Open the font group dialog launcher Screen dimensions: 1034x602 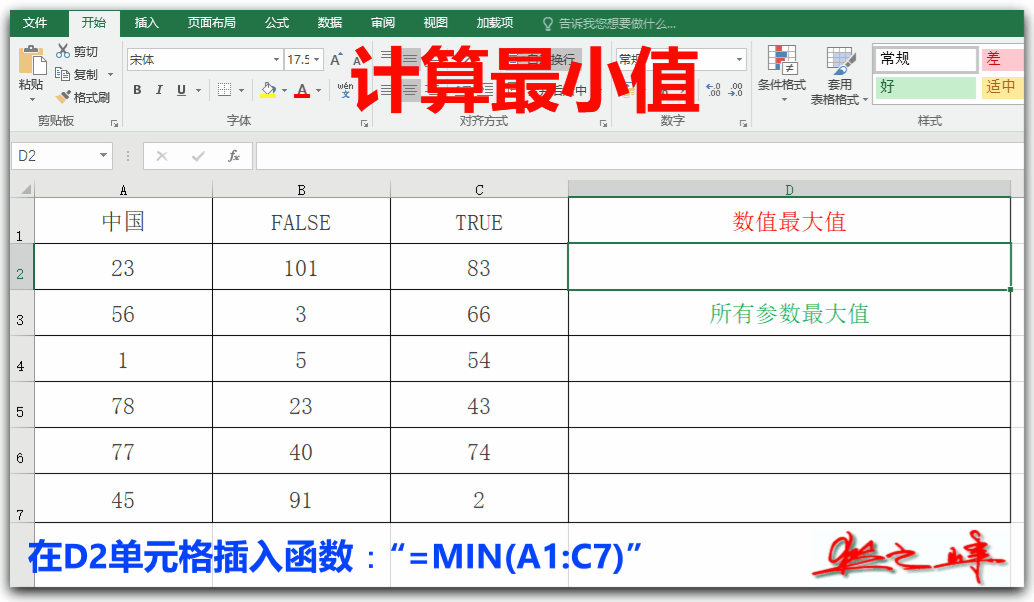click(x=364, y=123)
